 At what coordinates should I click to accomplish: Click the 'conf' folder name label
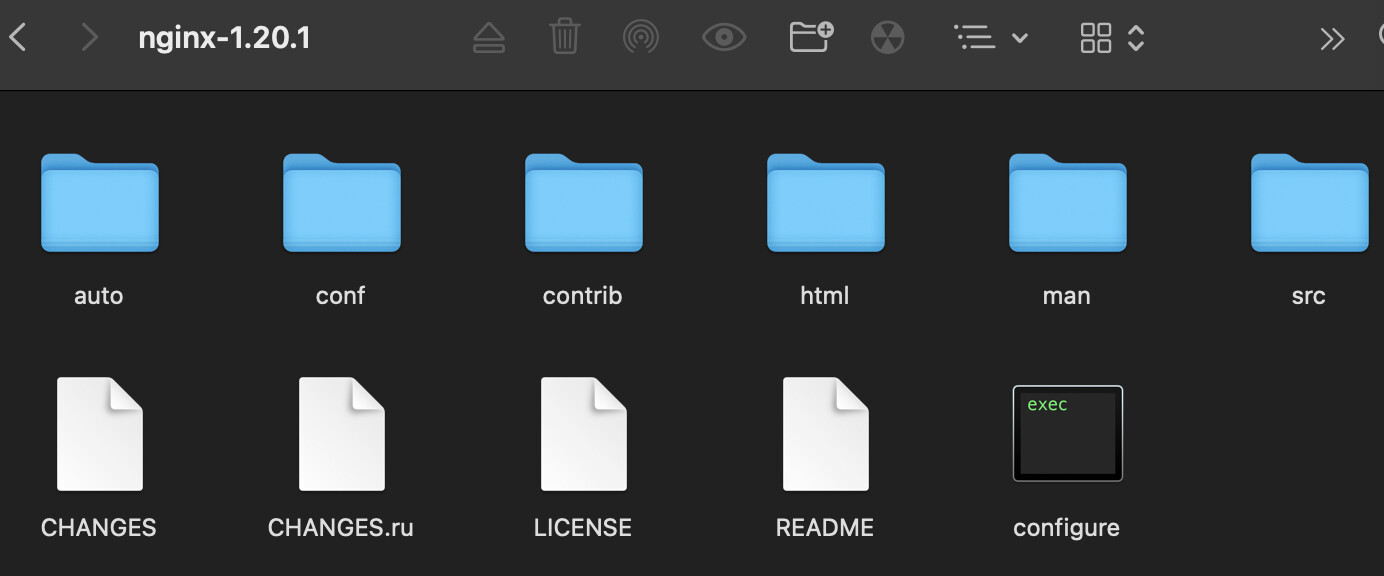[x=340, y=296]
